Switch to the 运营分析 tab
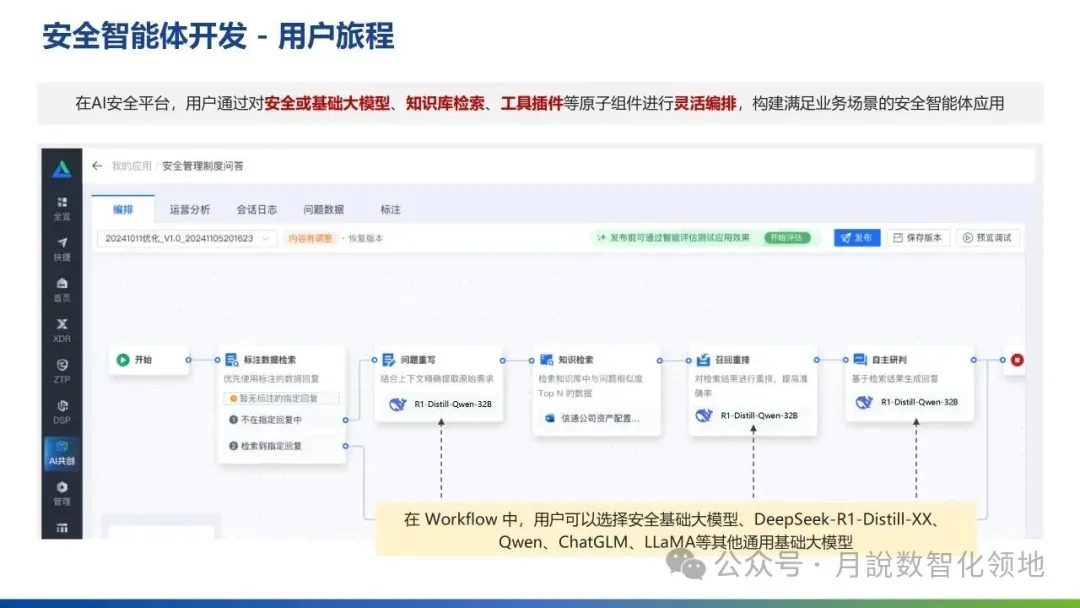 (x=189, y=209)
